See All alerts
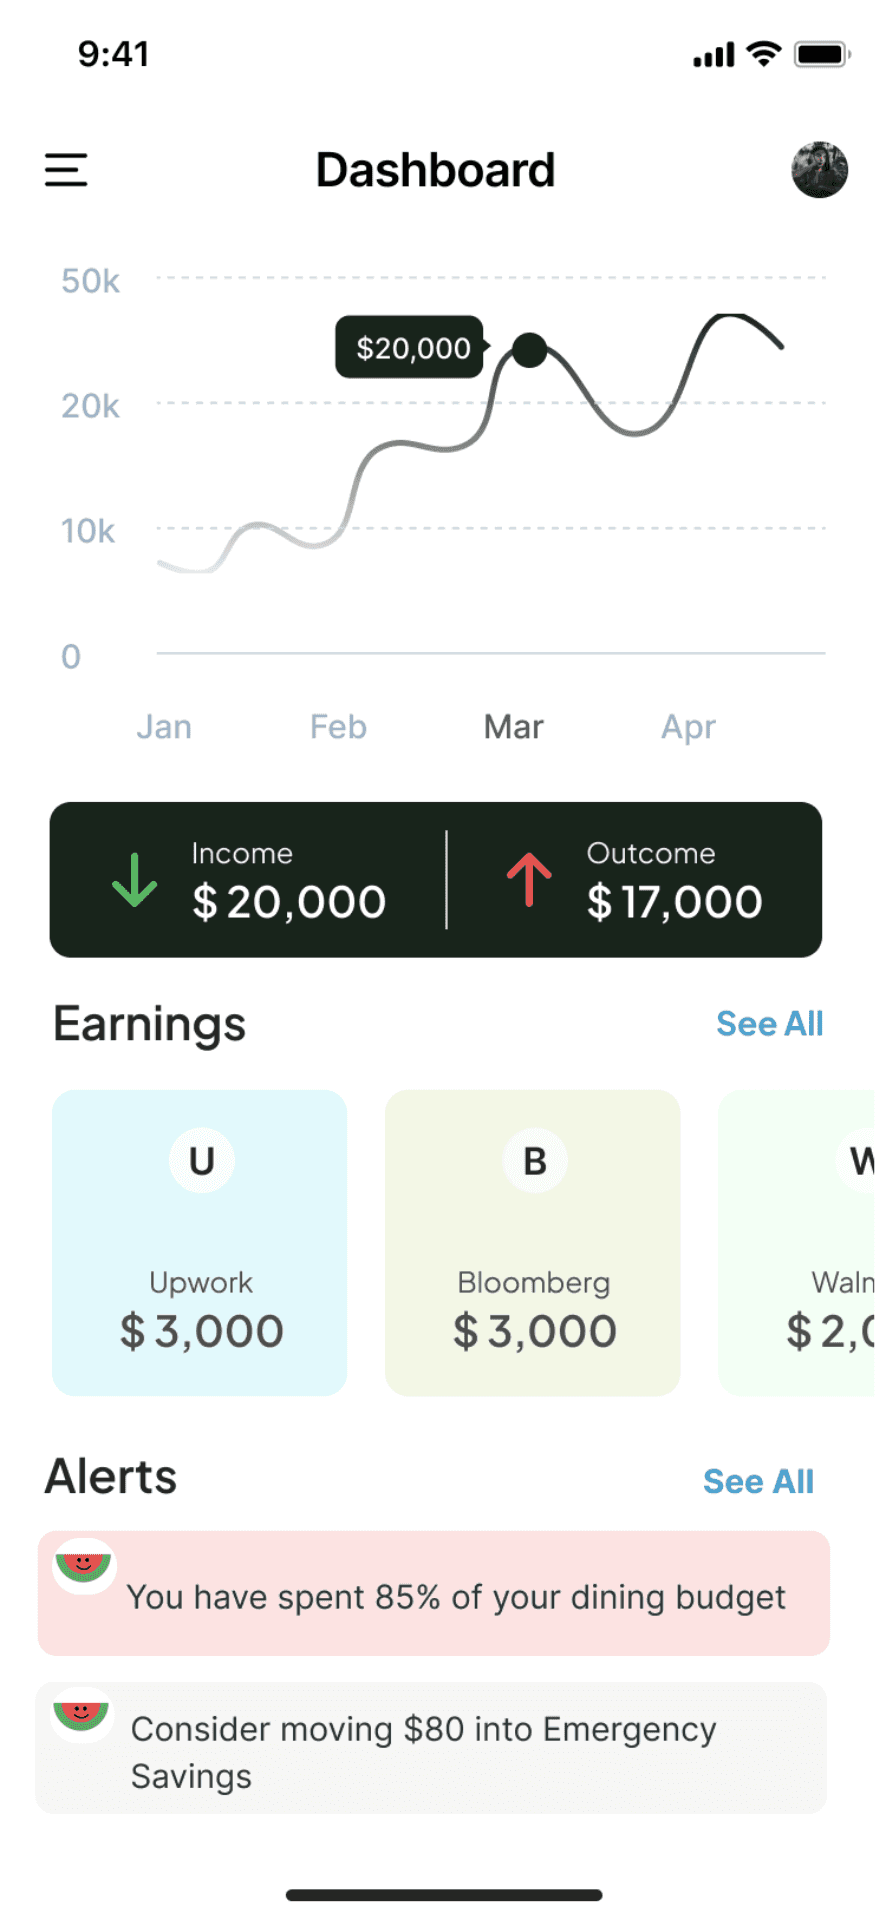The height and width of the screenshot is (1920, 886). click(x=758, y=1481)
